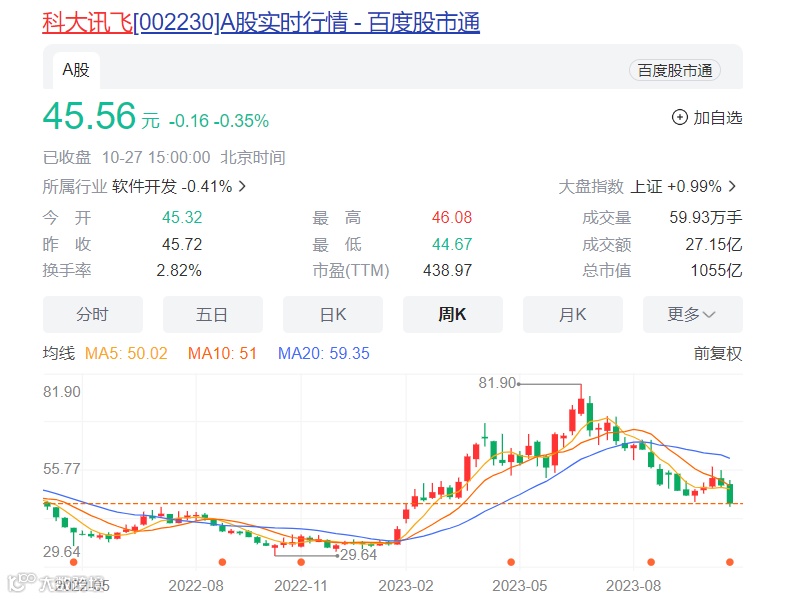This screenshot has width=789, height=599.
Task: Click the orange event dot below 2022-11
Action: 301,562
